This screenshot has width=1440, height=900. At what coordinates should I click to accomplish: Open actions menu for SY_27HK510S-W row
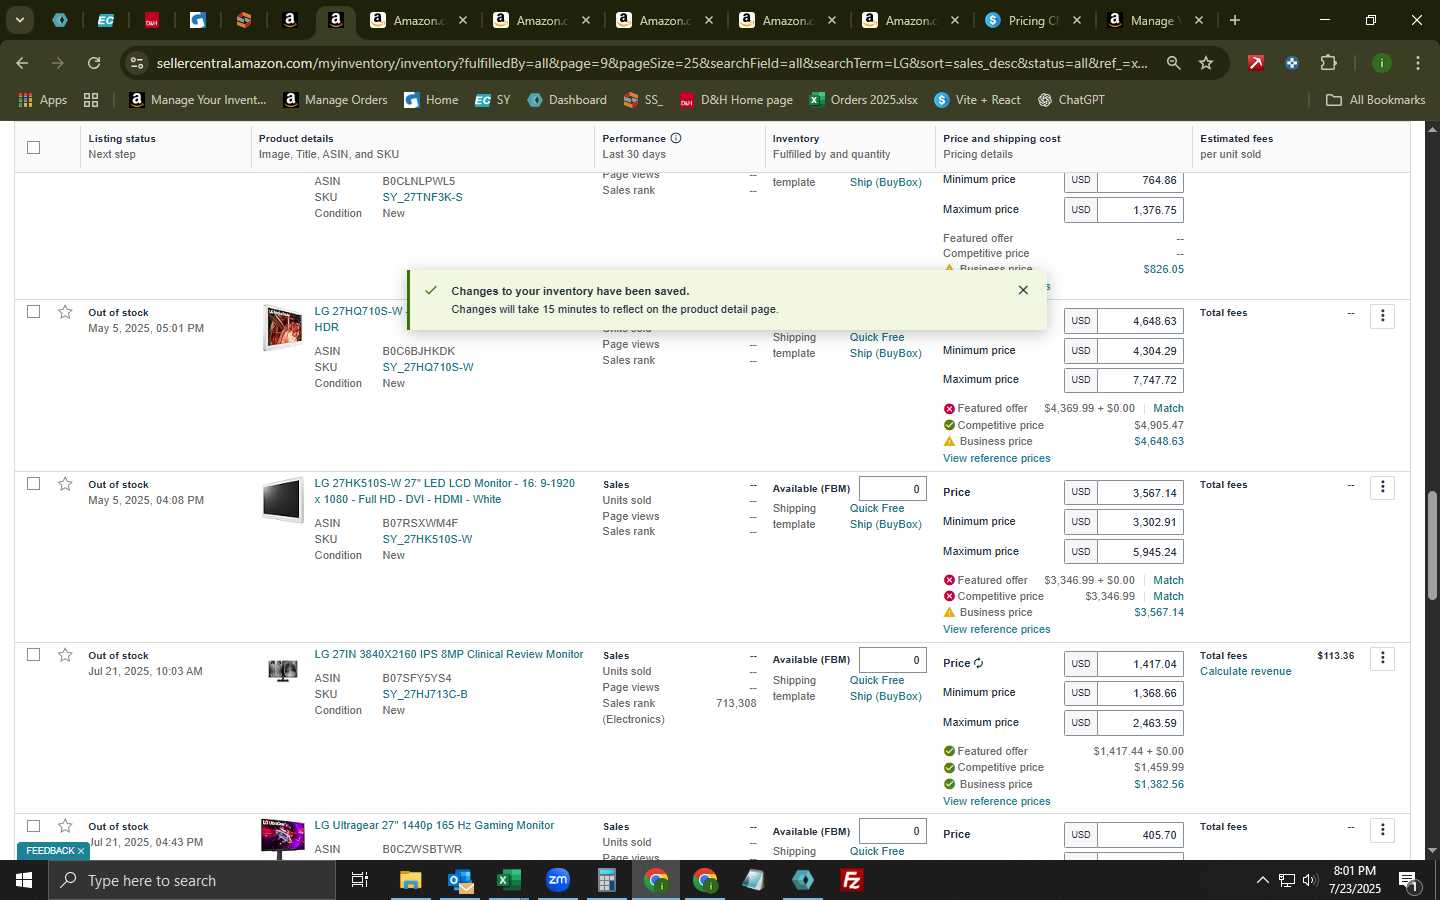1382,487
